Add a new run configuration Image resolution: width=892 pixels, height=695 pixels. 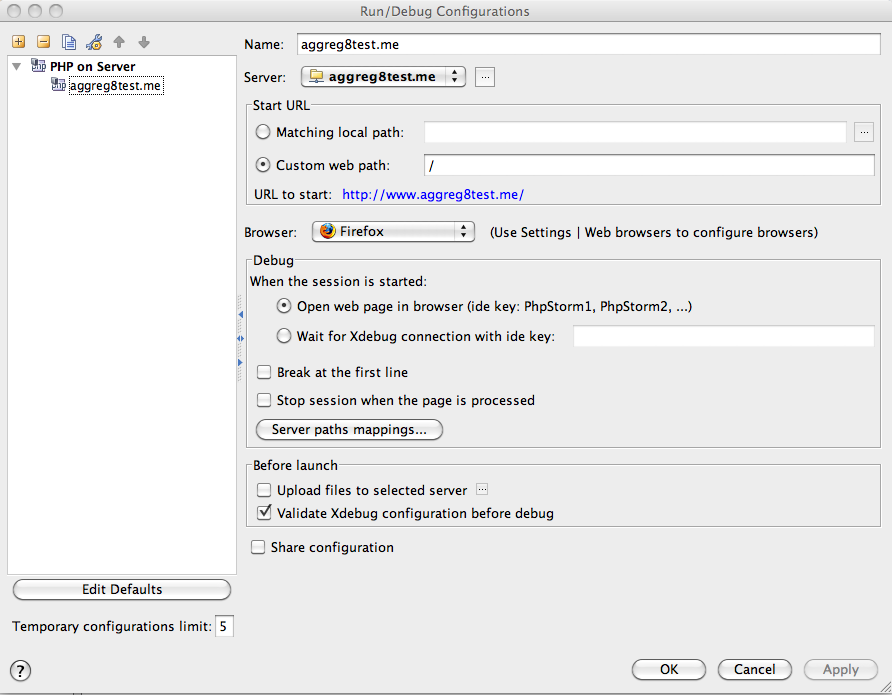(18, 42)
